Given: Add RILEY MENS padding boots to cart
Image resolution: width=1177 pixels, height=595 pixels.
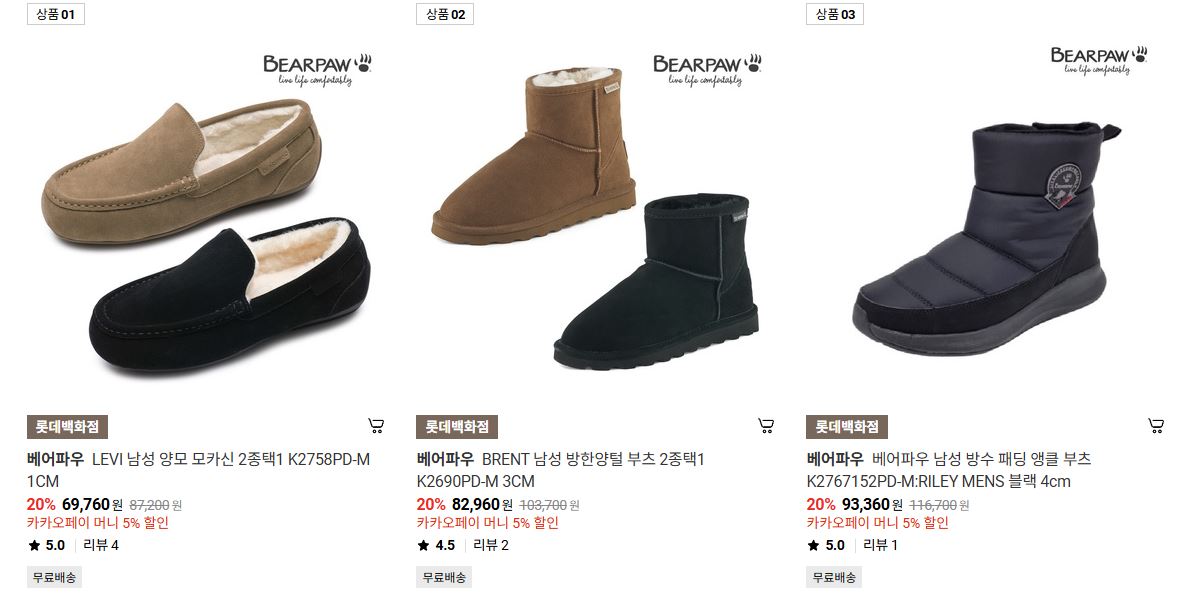Looking at the screenshot, I should coord(1156,426).
